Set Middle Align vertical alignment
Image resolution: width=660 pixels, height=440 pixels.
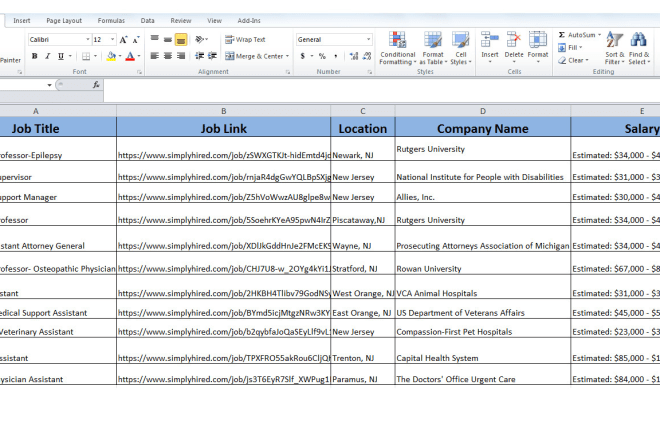coord(168,39)
